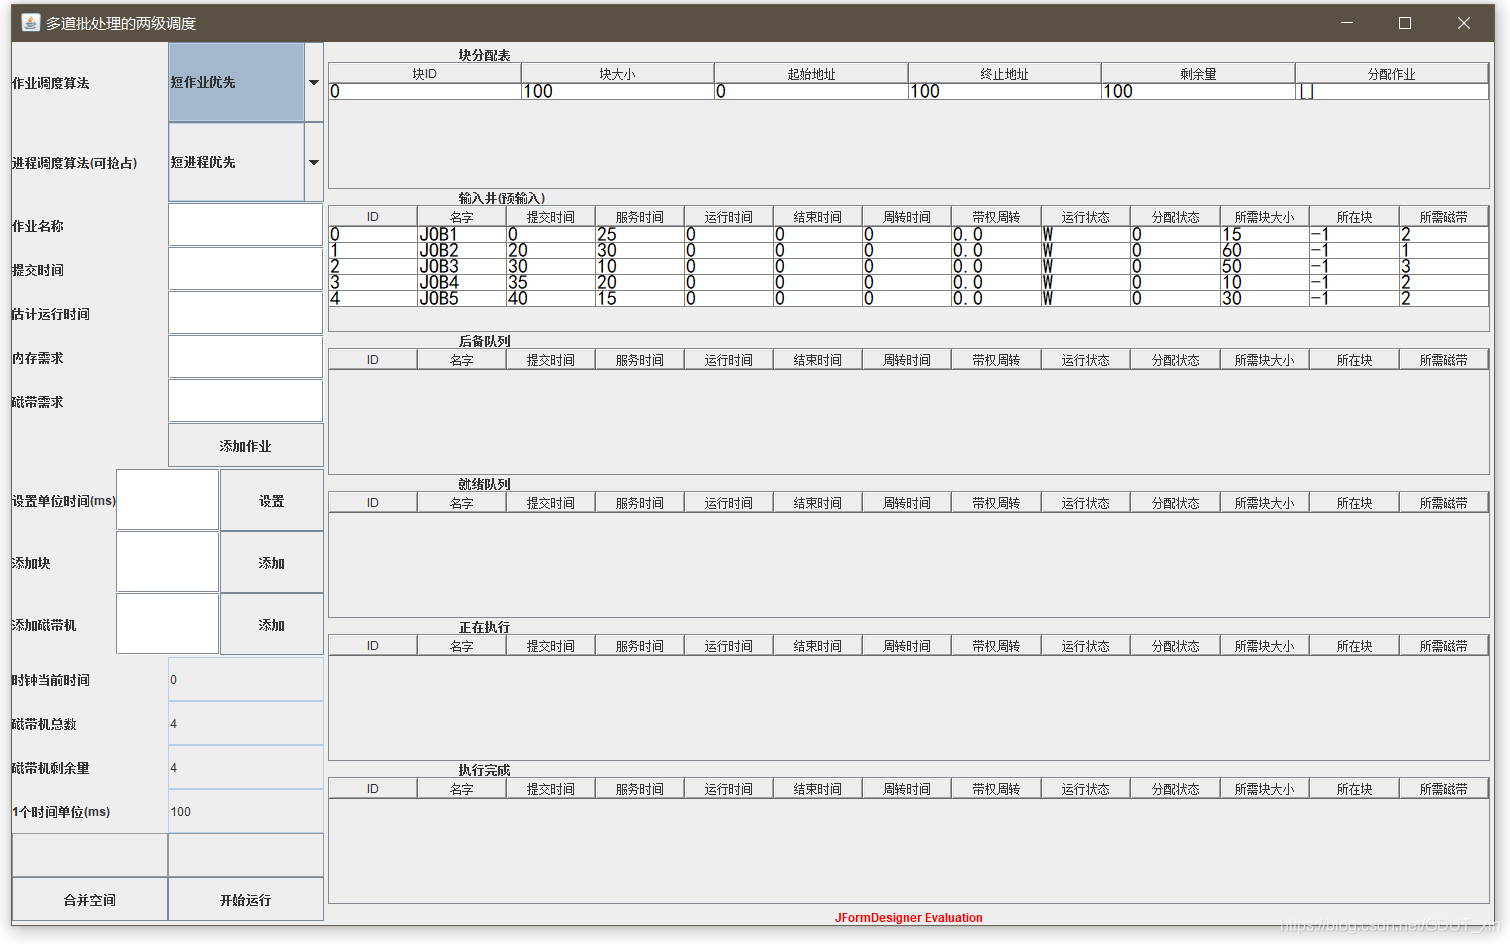Click 分配作业 column header
This screenshot has width=1510, height=944.
(x=1392, y=73)
